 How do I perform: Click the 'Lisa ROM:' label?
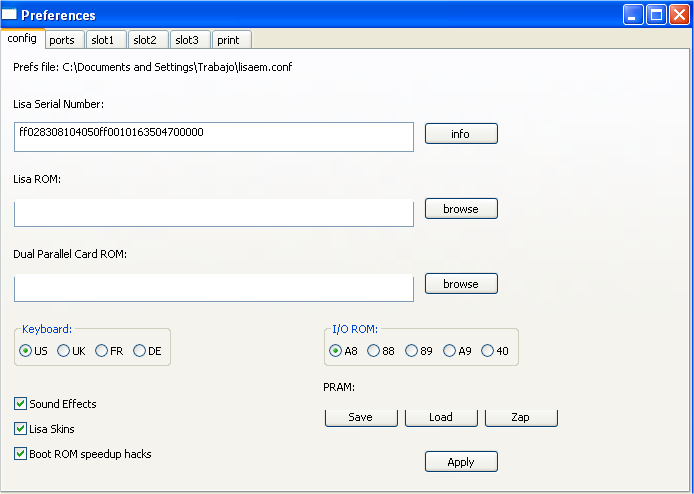click(37, 179)
